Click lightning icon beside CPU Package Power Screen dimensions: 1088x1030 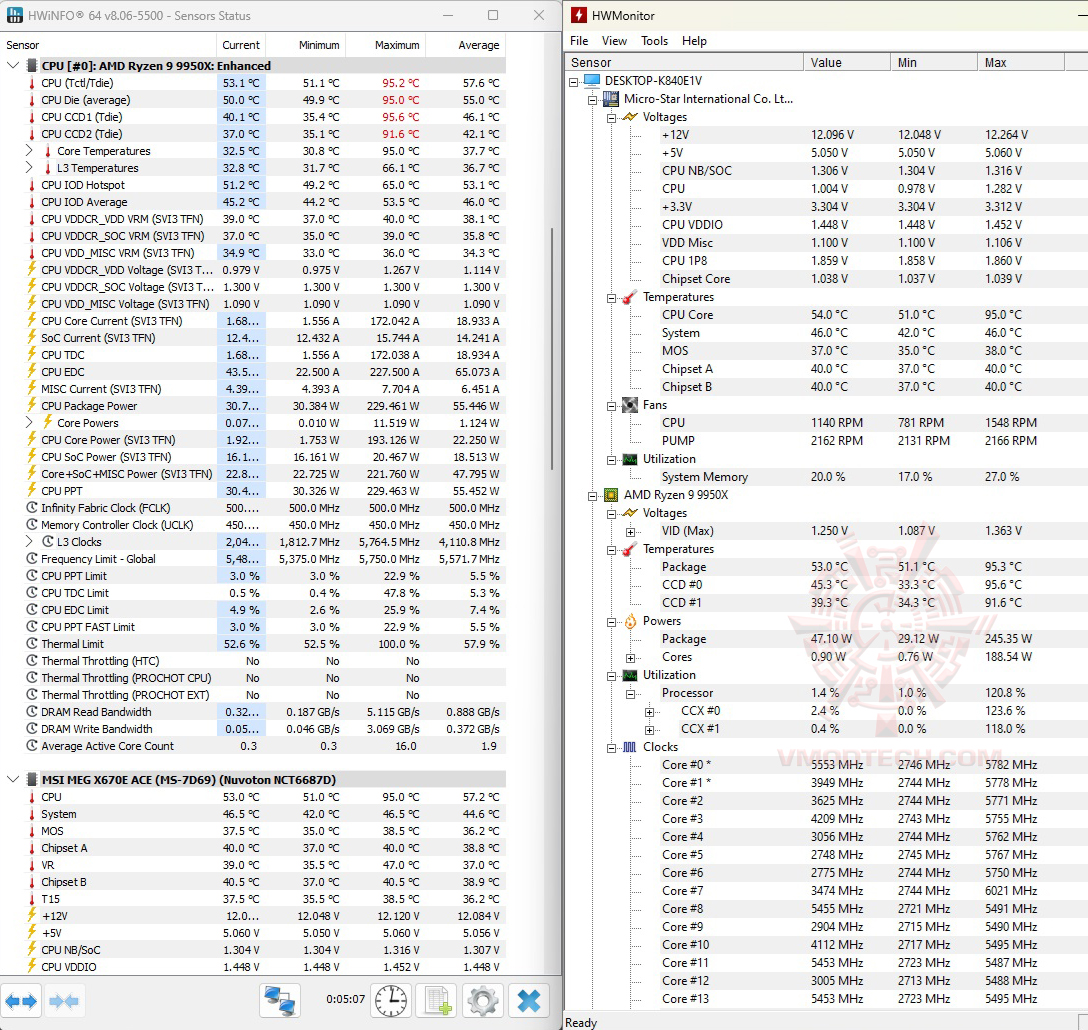pos(31,405)
